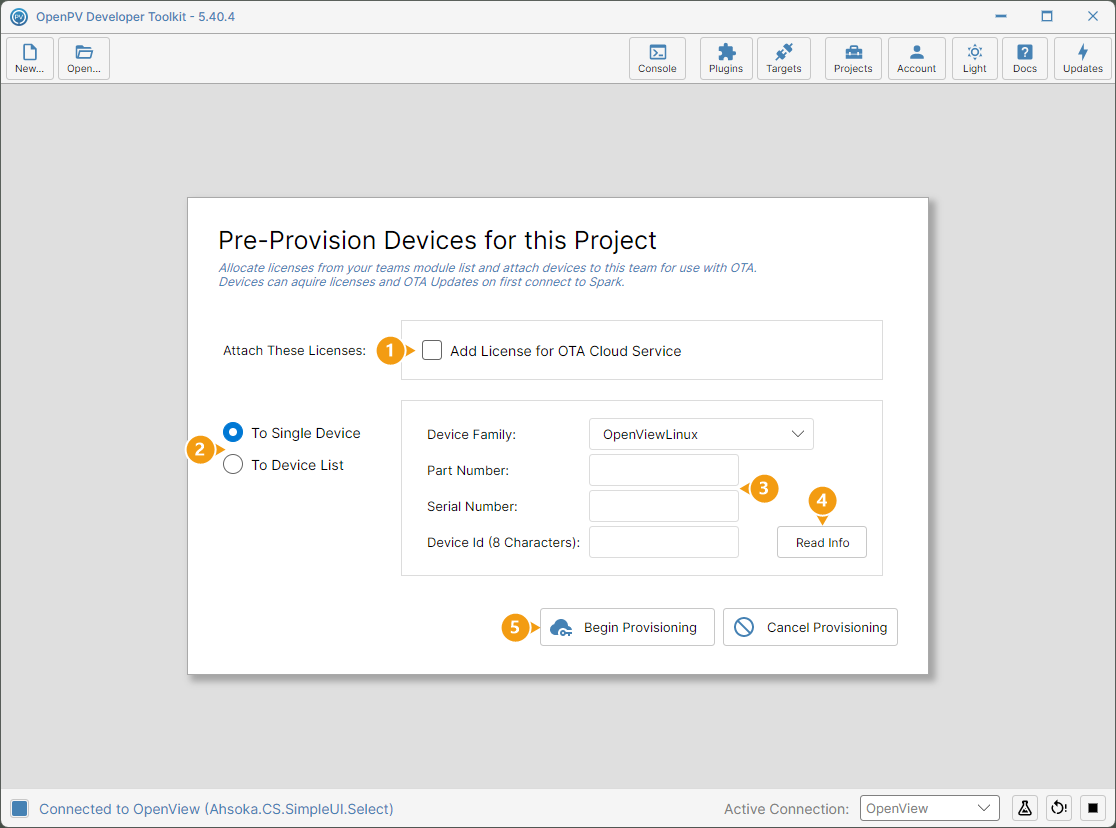Check for Updates via the lightning icon
Screen dimensions: 1116x828
pyautogui.click(x=1083, y=58)
